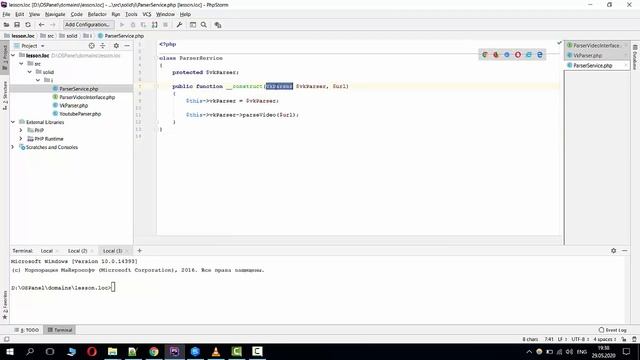Viewport: 640px width, 360px height.
Task: Open the Window menu
Action: (165, 14)
